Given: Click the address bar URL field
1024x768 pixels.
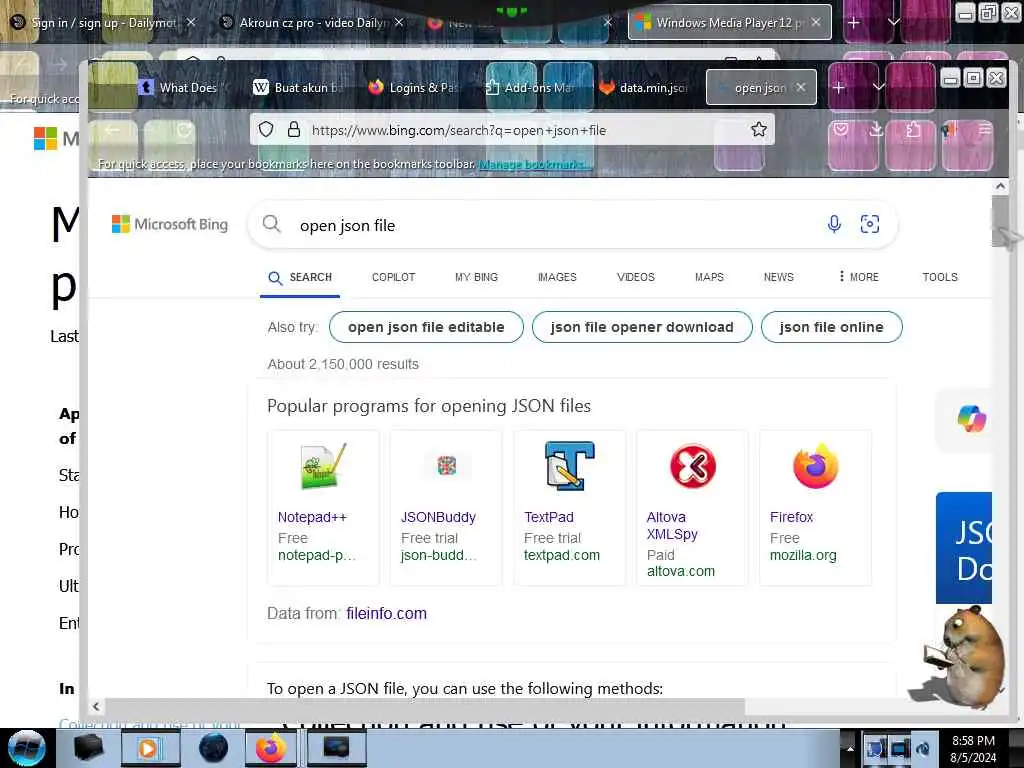Looking at the screenshot, I should [513, 129].
